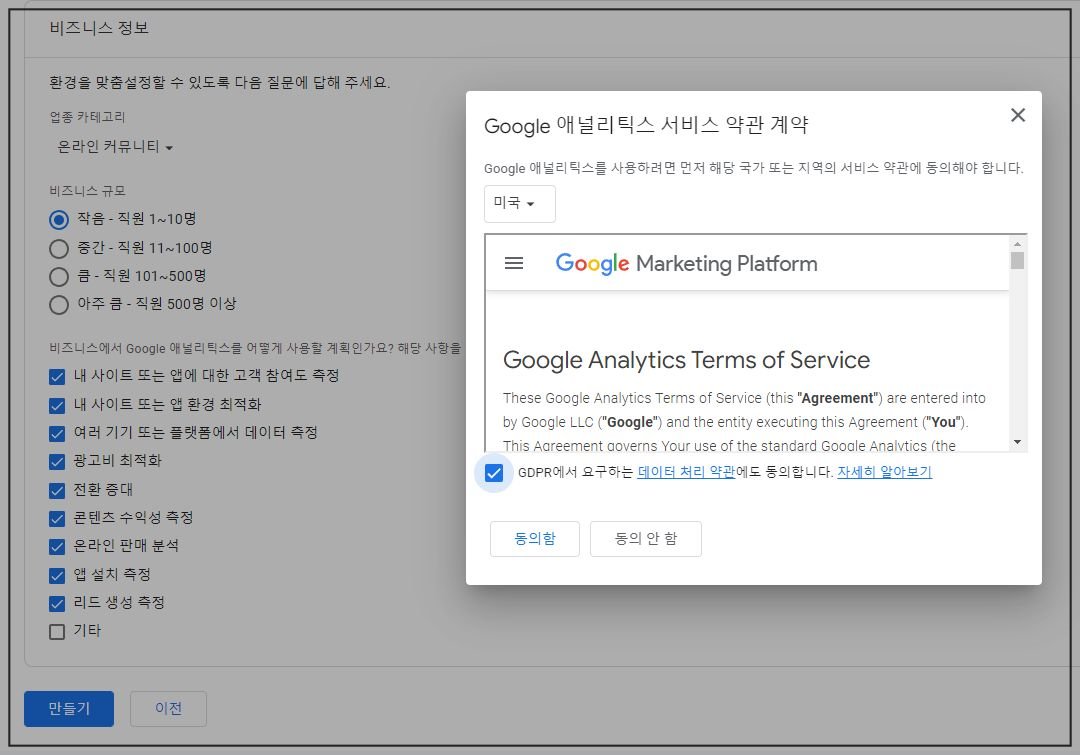
Task: Open the 미국 country dropdown
Action: point(519,203)
